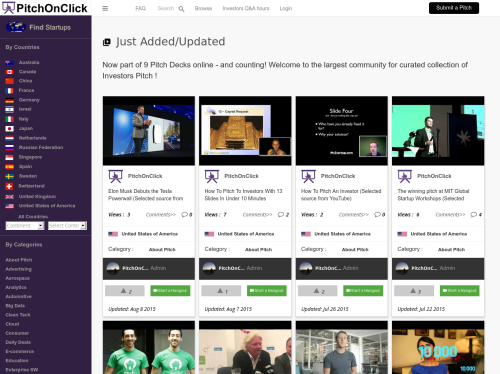Select Russian Federation in the countries list

click(41, 147)
